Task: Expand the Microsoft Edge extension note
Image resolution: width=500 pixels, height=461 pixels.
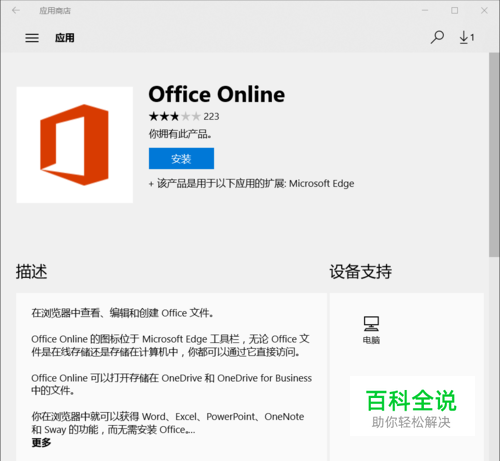Action: point(251,184)
